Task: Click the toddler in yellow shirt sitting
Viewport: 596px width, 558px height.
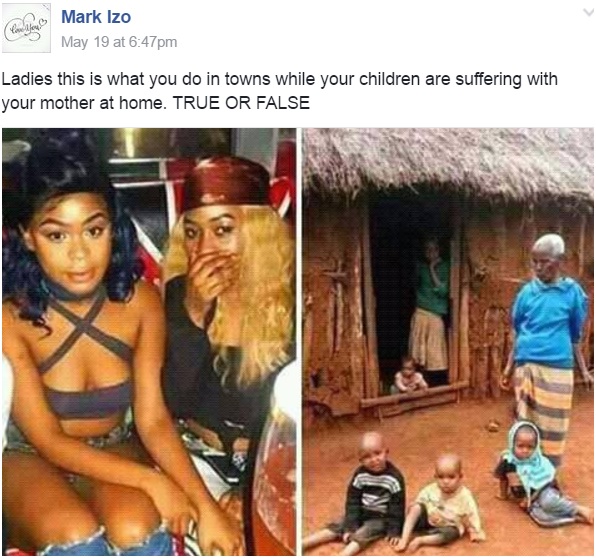Action: 445,502
